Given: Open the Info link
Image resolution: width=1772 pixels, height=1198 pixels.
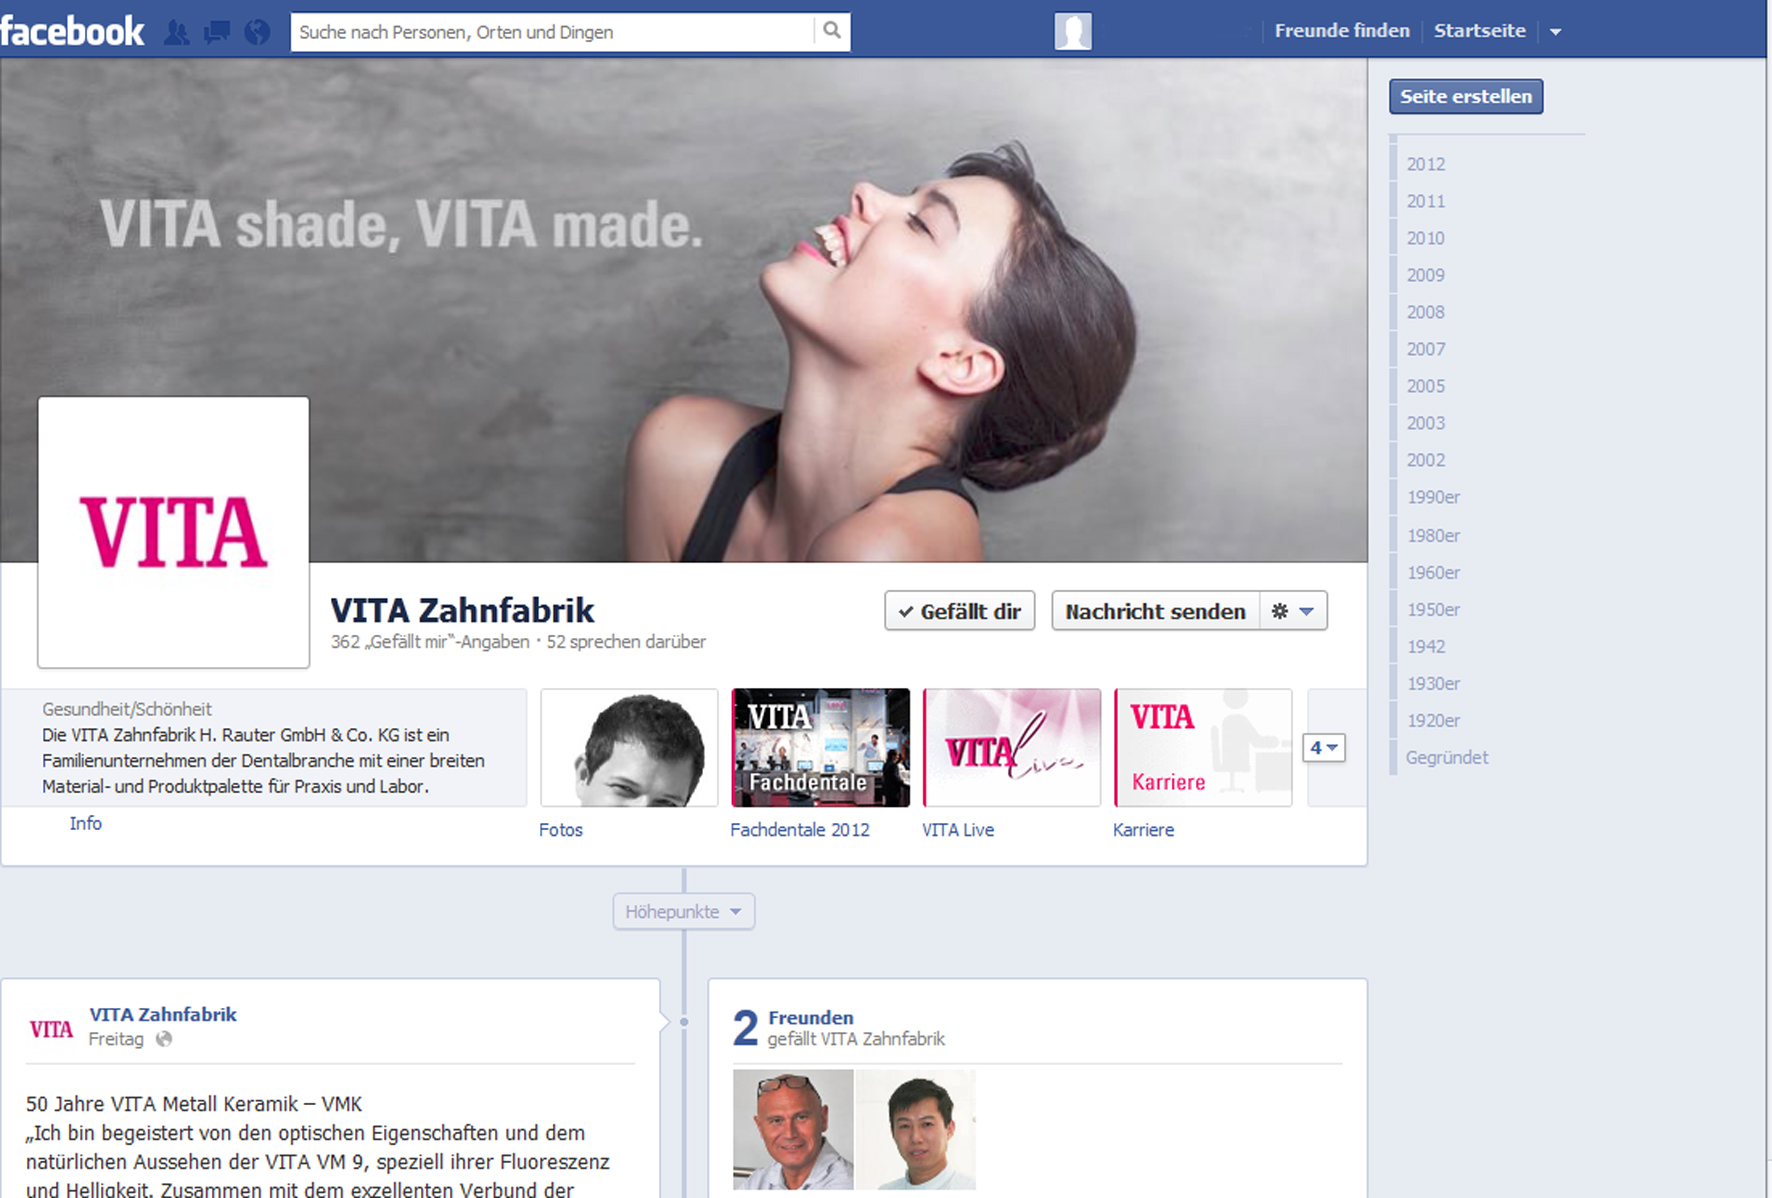Looking at the screenshot, I should 86,823.
